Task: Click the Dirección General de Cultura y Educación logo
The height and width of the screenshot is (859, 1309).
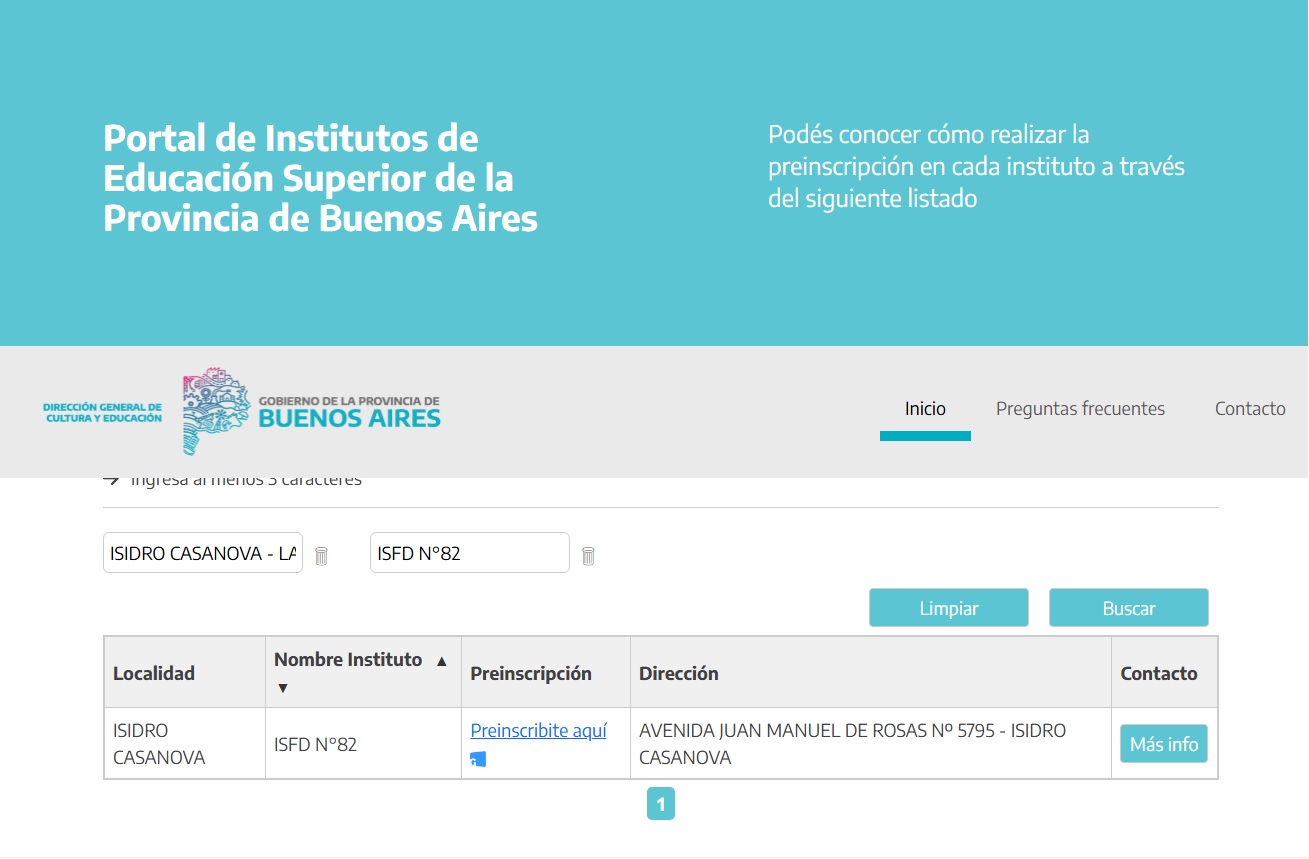Action: [x=102, y=412]
